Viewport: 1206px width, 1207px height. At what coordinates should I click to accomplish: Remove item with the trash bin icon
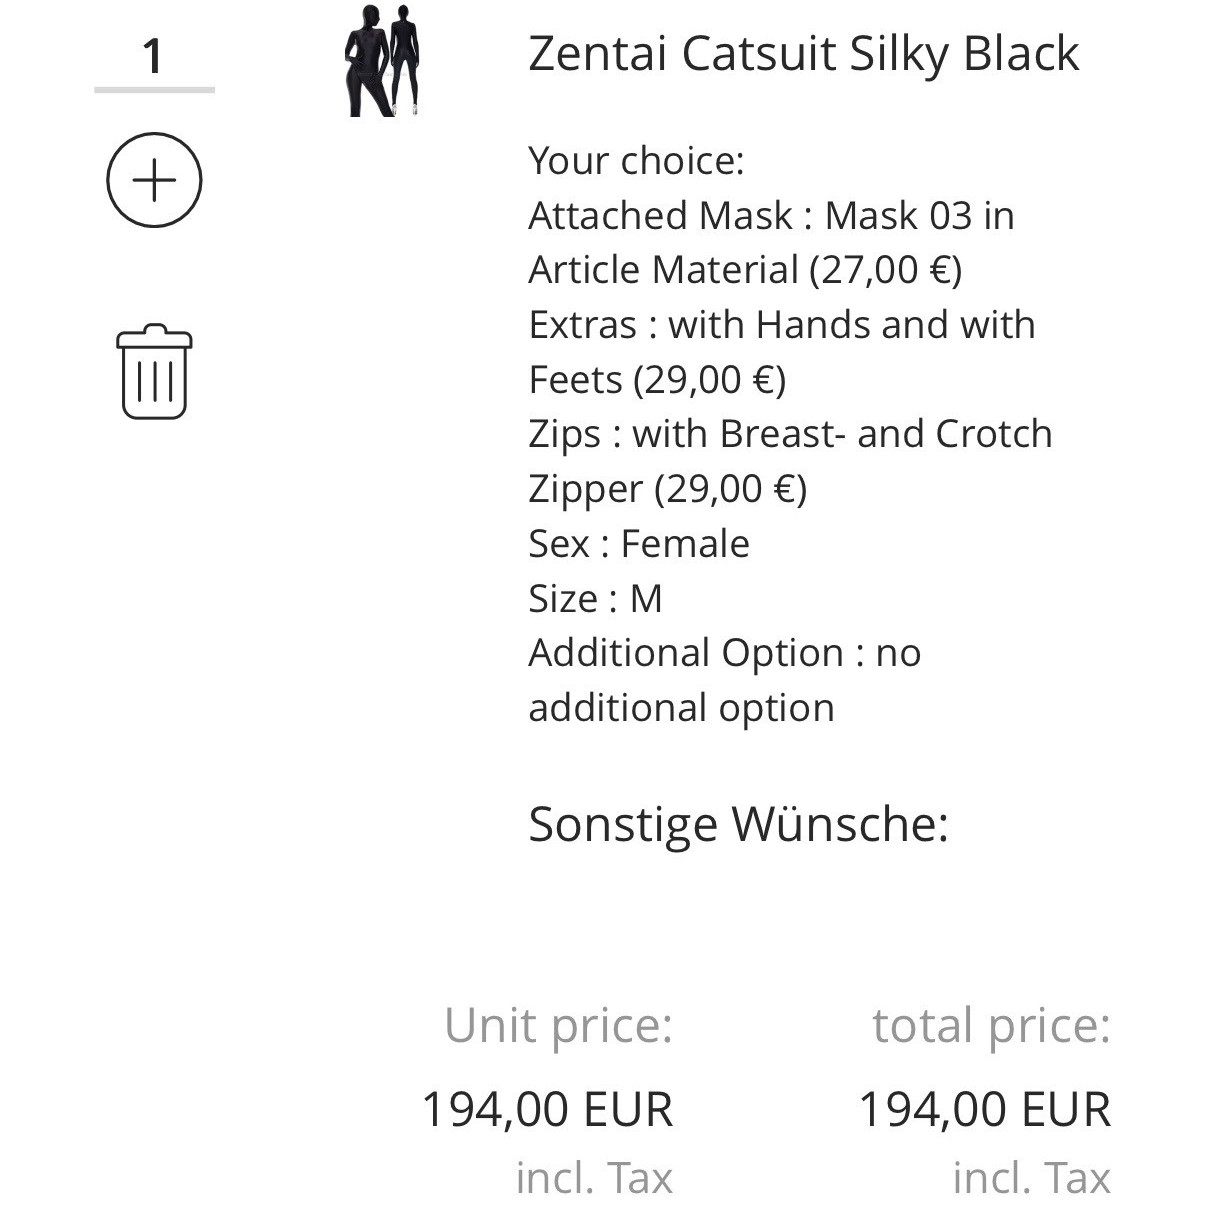(x=154, y=371)
